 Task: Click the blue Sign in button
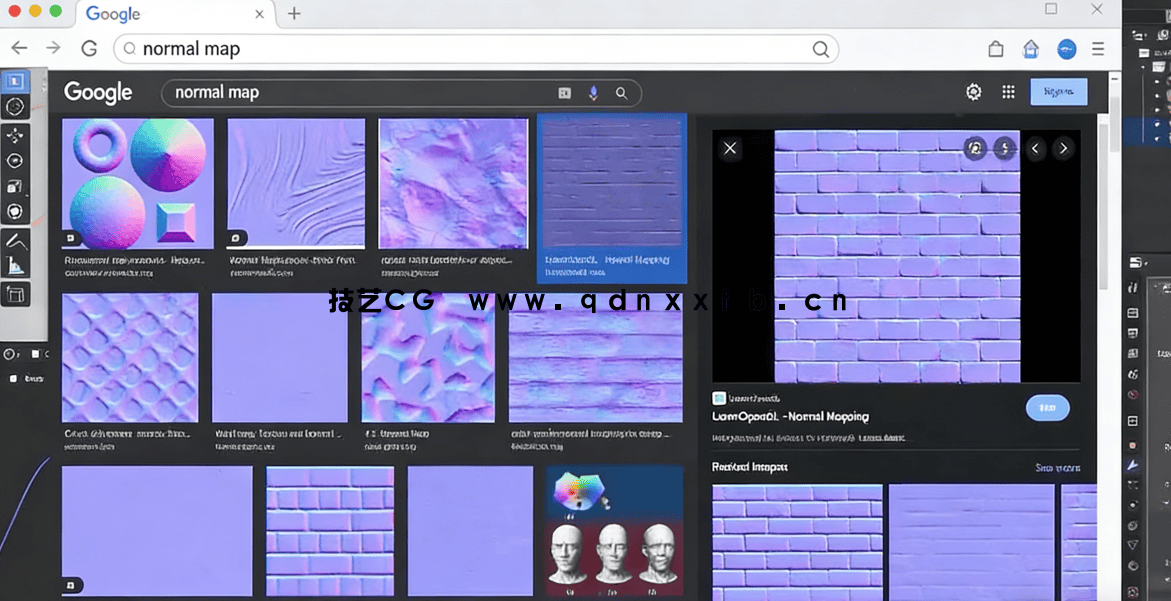1058,91
